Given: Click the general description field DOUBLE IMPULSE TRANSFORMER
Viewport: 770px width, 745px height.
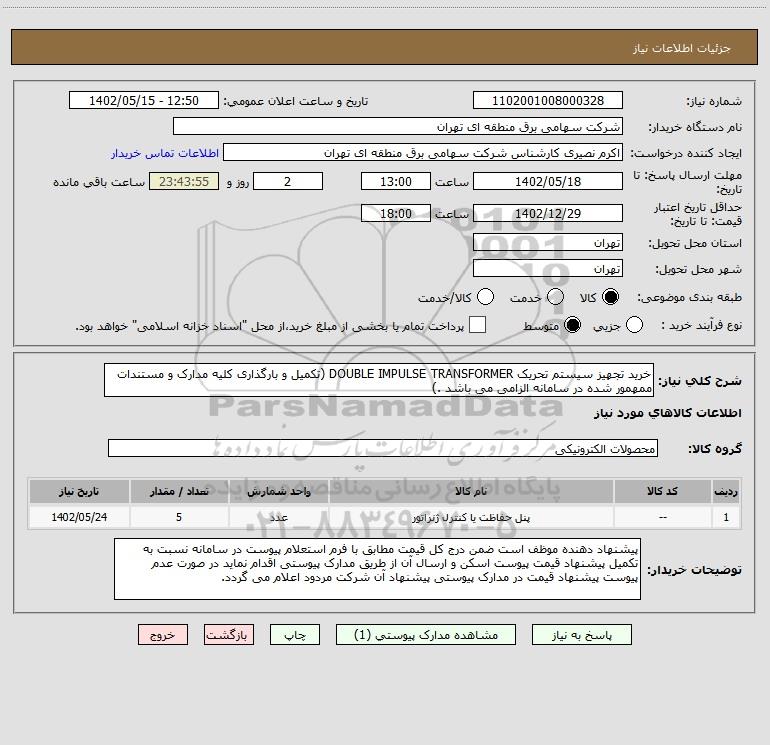Looking at the screenshot, I should (x=379, y=380).
